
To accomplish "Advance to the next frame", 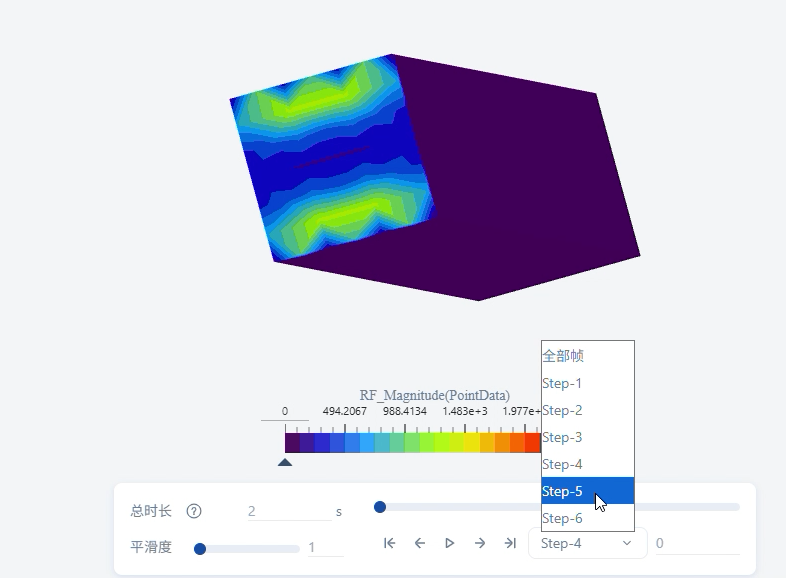I will coord(480,543).
